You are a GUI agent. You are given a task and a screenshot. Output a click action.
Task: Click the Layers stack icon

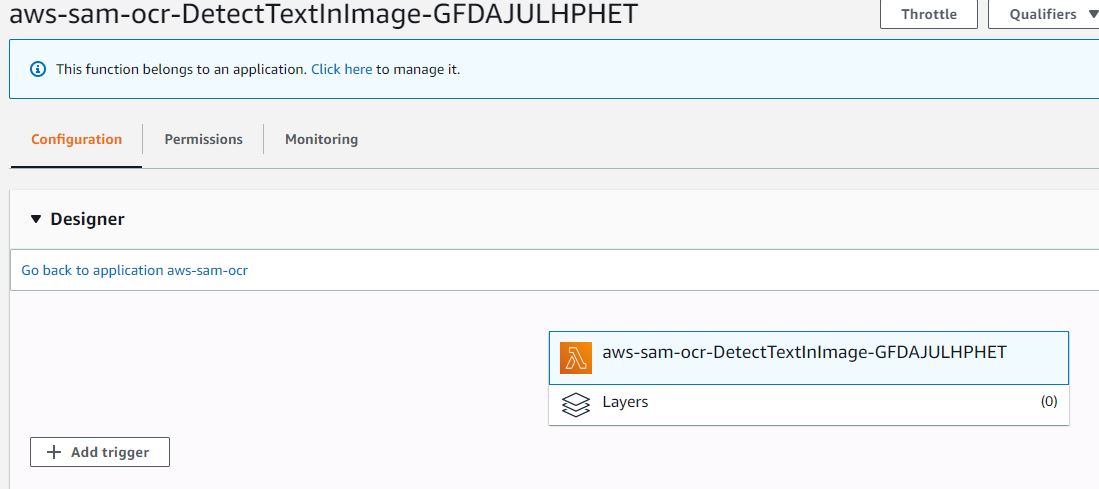pyautogui.click(x=575, y=405)
